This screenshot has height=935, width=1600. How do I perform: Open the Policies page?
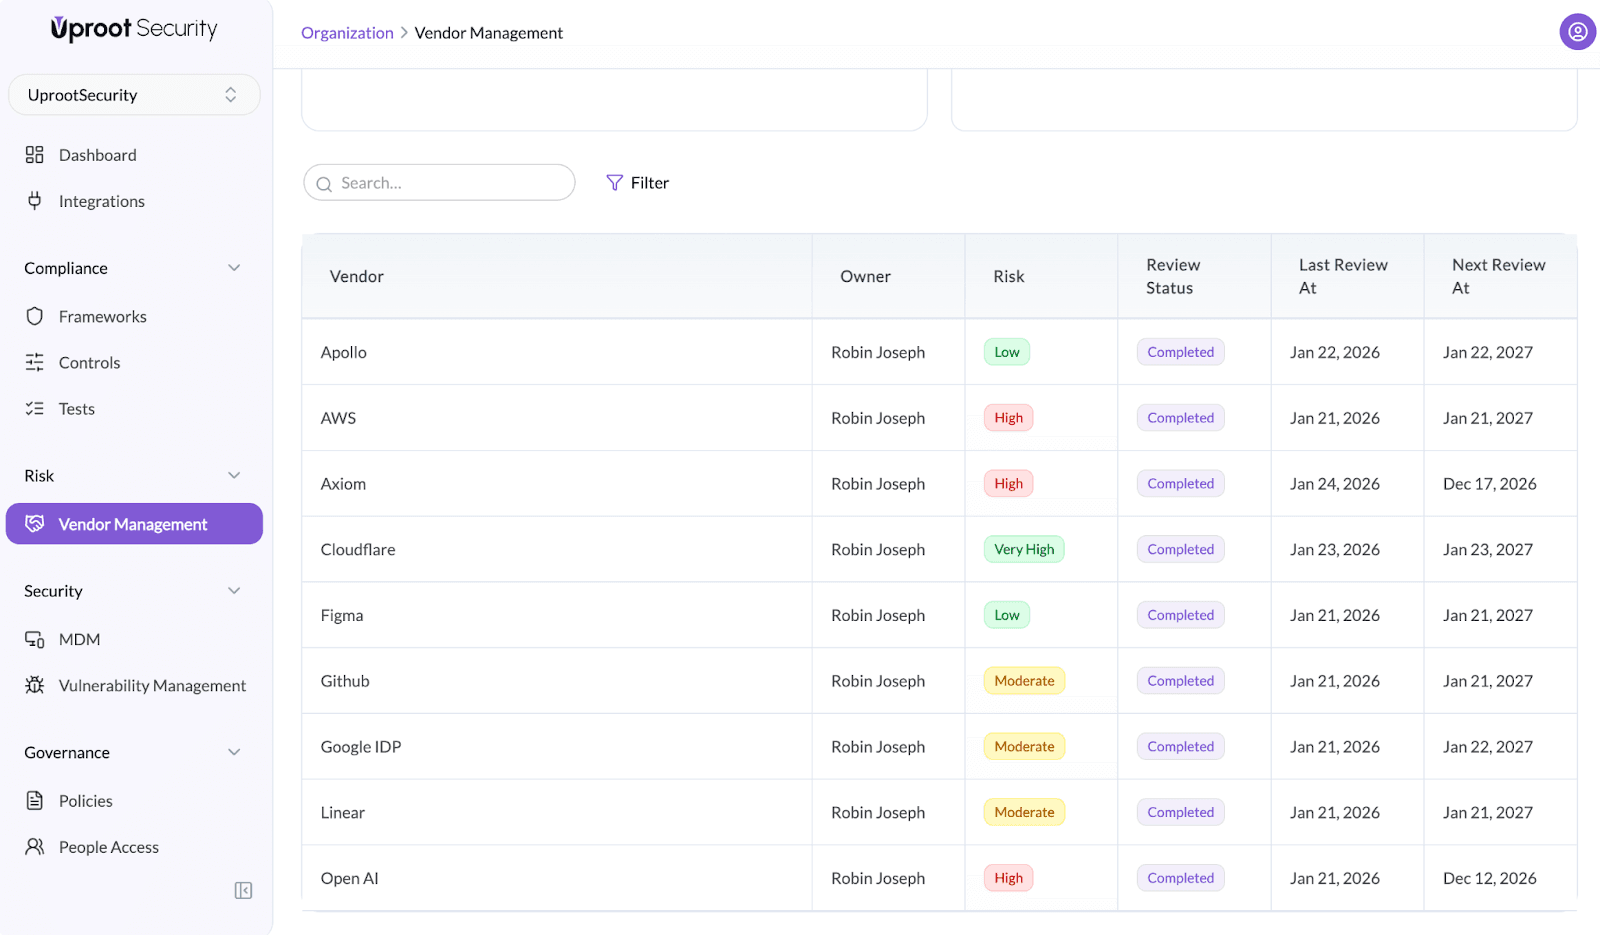click(x=85, y=801)
